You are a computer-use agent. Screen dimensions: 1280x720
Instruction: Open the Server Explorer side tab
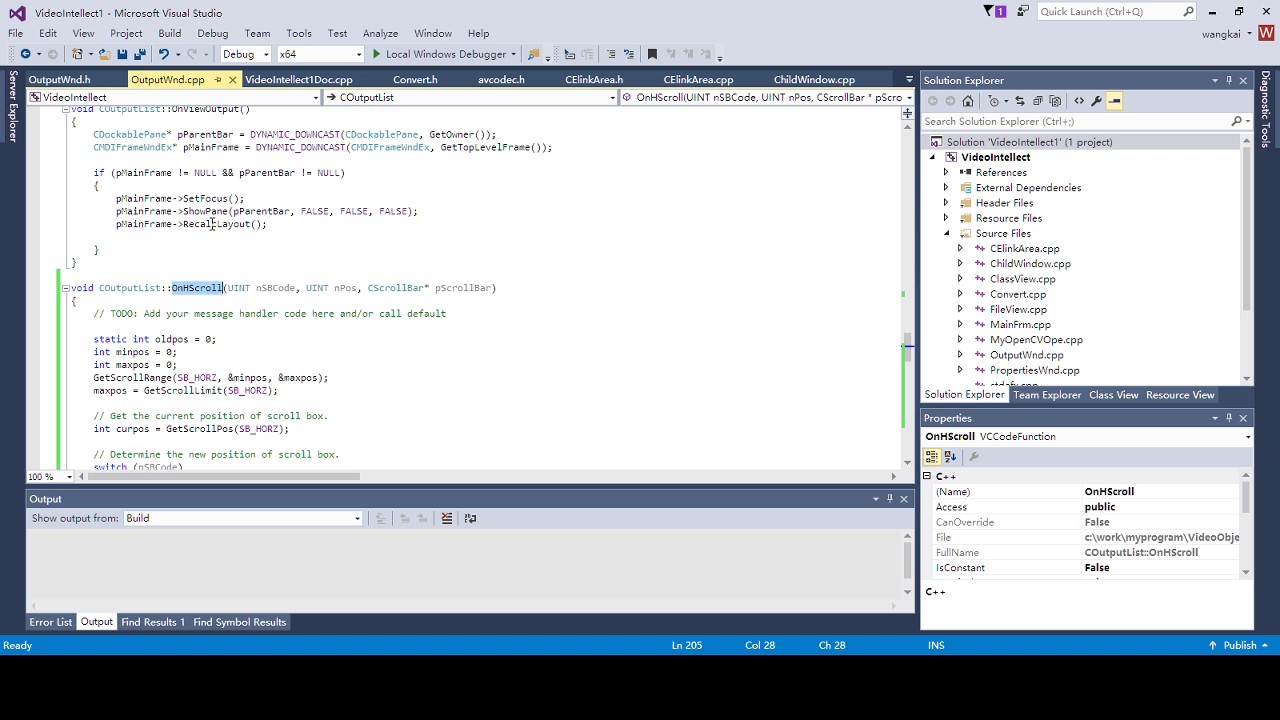13,106
